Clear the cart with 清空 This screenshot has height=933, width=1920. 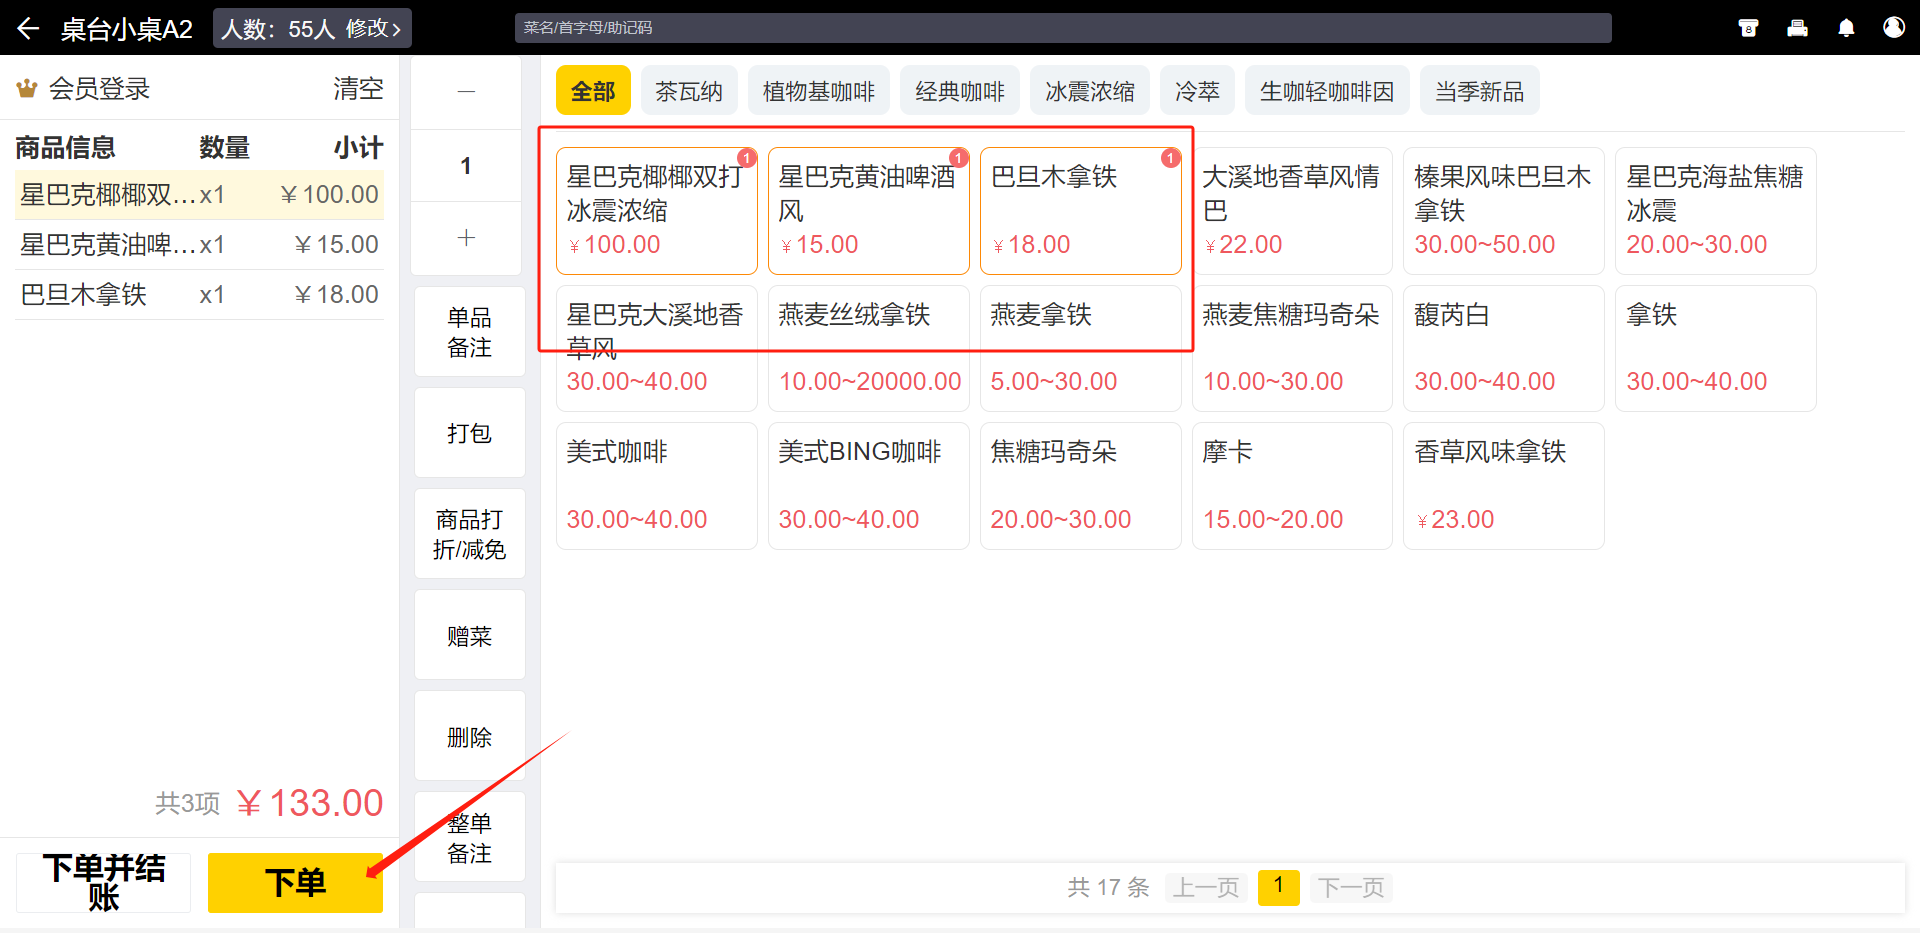click(358, 89)
